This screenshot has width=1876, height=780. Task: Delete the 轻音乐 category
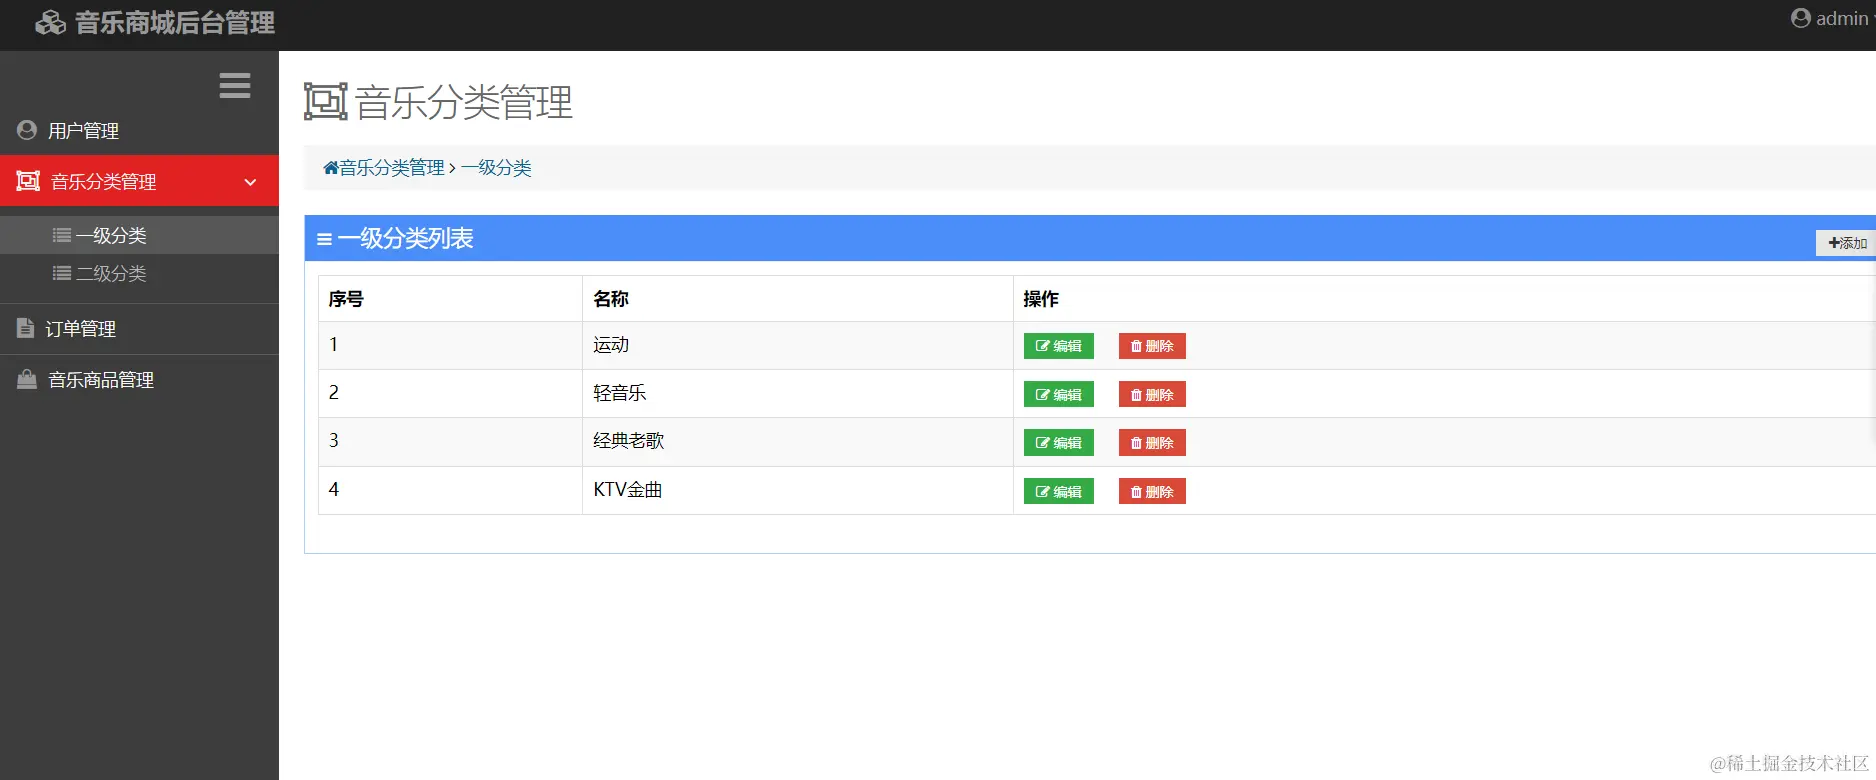1152,394
